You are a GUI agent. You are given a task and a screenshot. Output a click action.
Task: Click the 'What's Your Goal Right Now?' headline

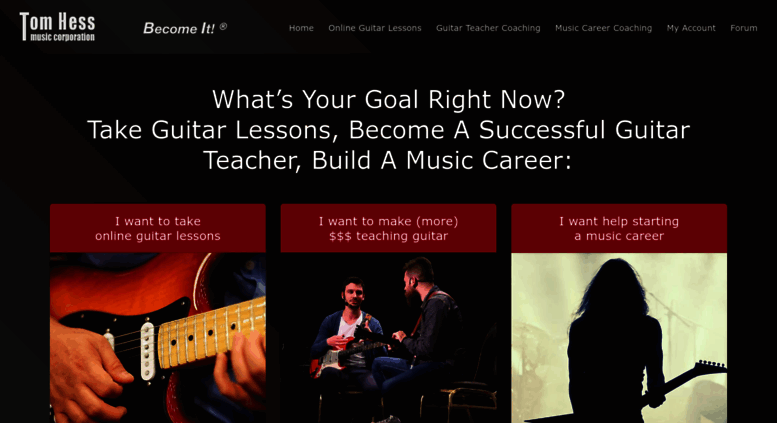coord(388,100)
